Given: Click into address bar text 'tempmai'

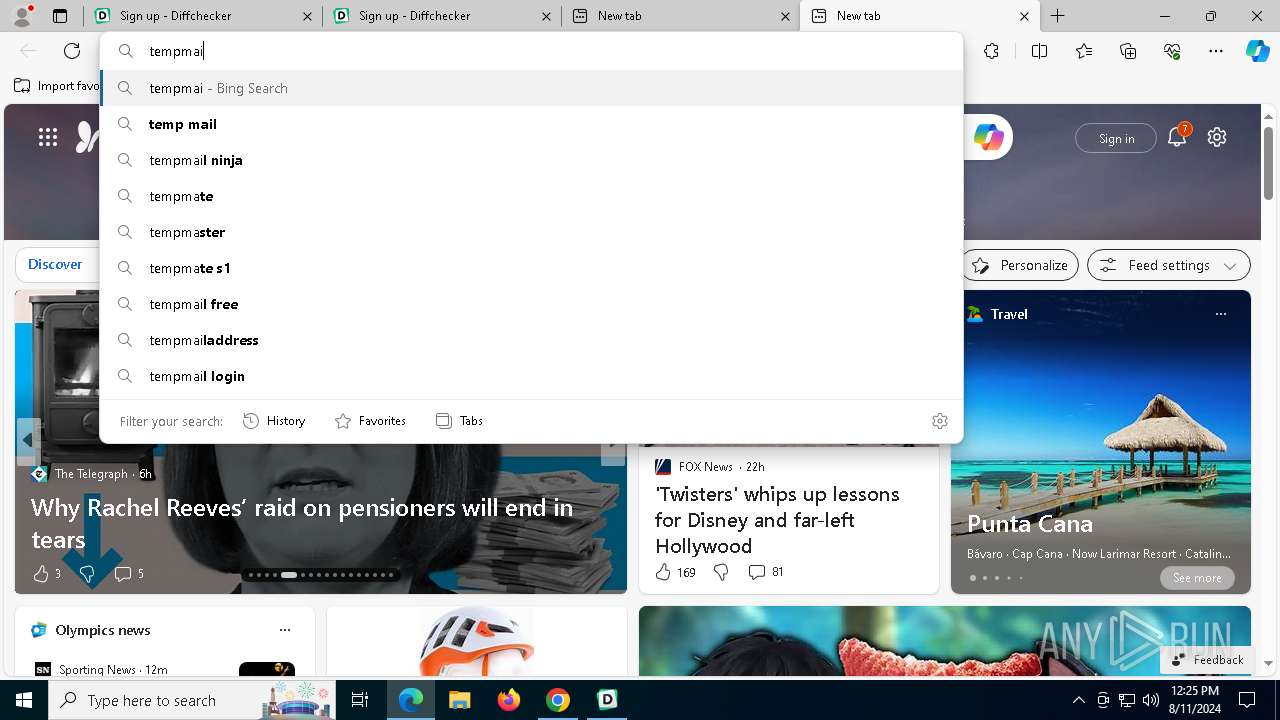Looking at the screenshot, I should [x=176, y=51].
